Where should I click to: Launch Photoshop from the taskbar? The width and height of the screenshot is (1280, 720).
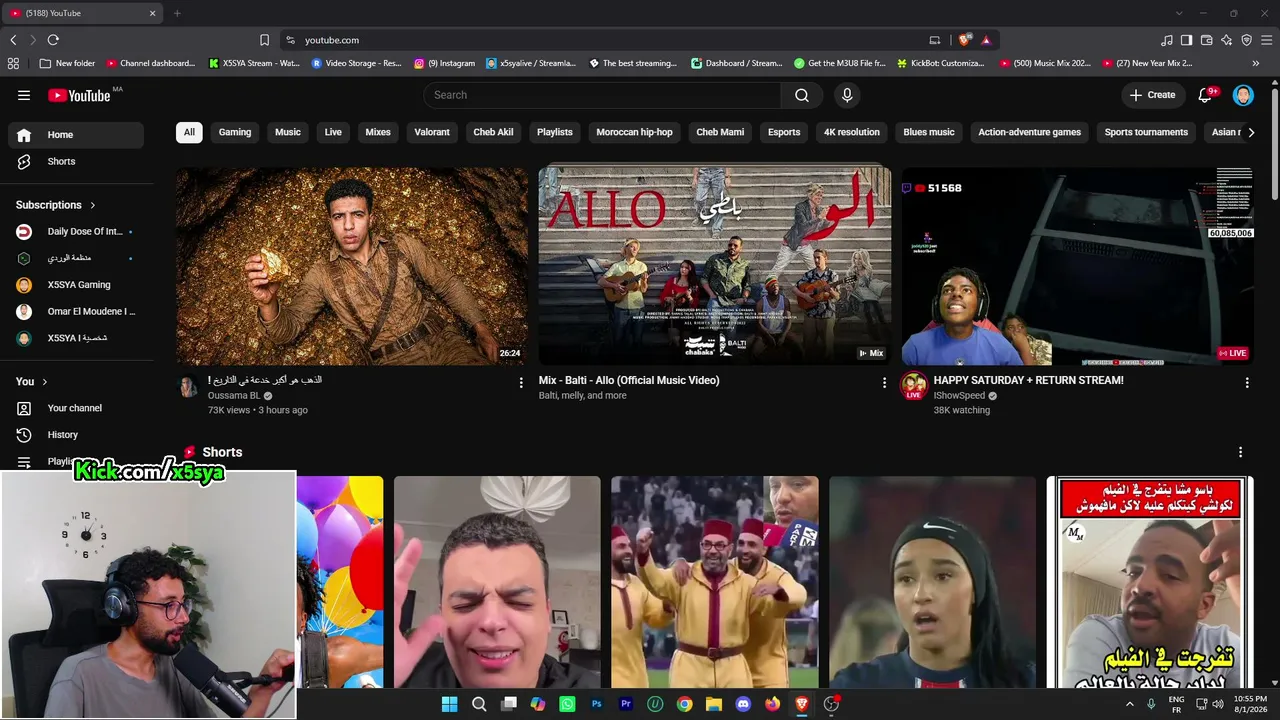(597, 704)
